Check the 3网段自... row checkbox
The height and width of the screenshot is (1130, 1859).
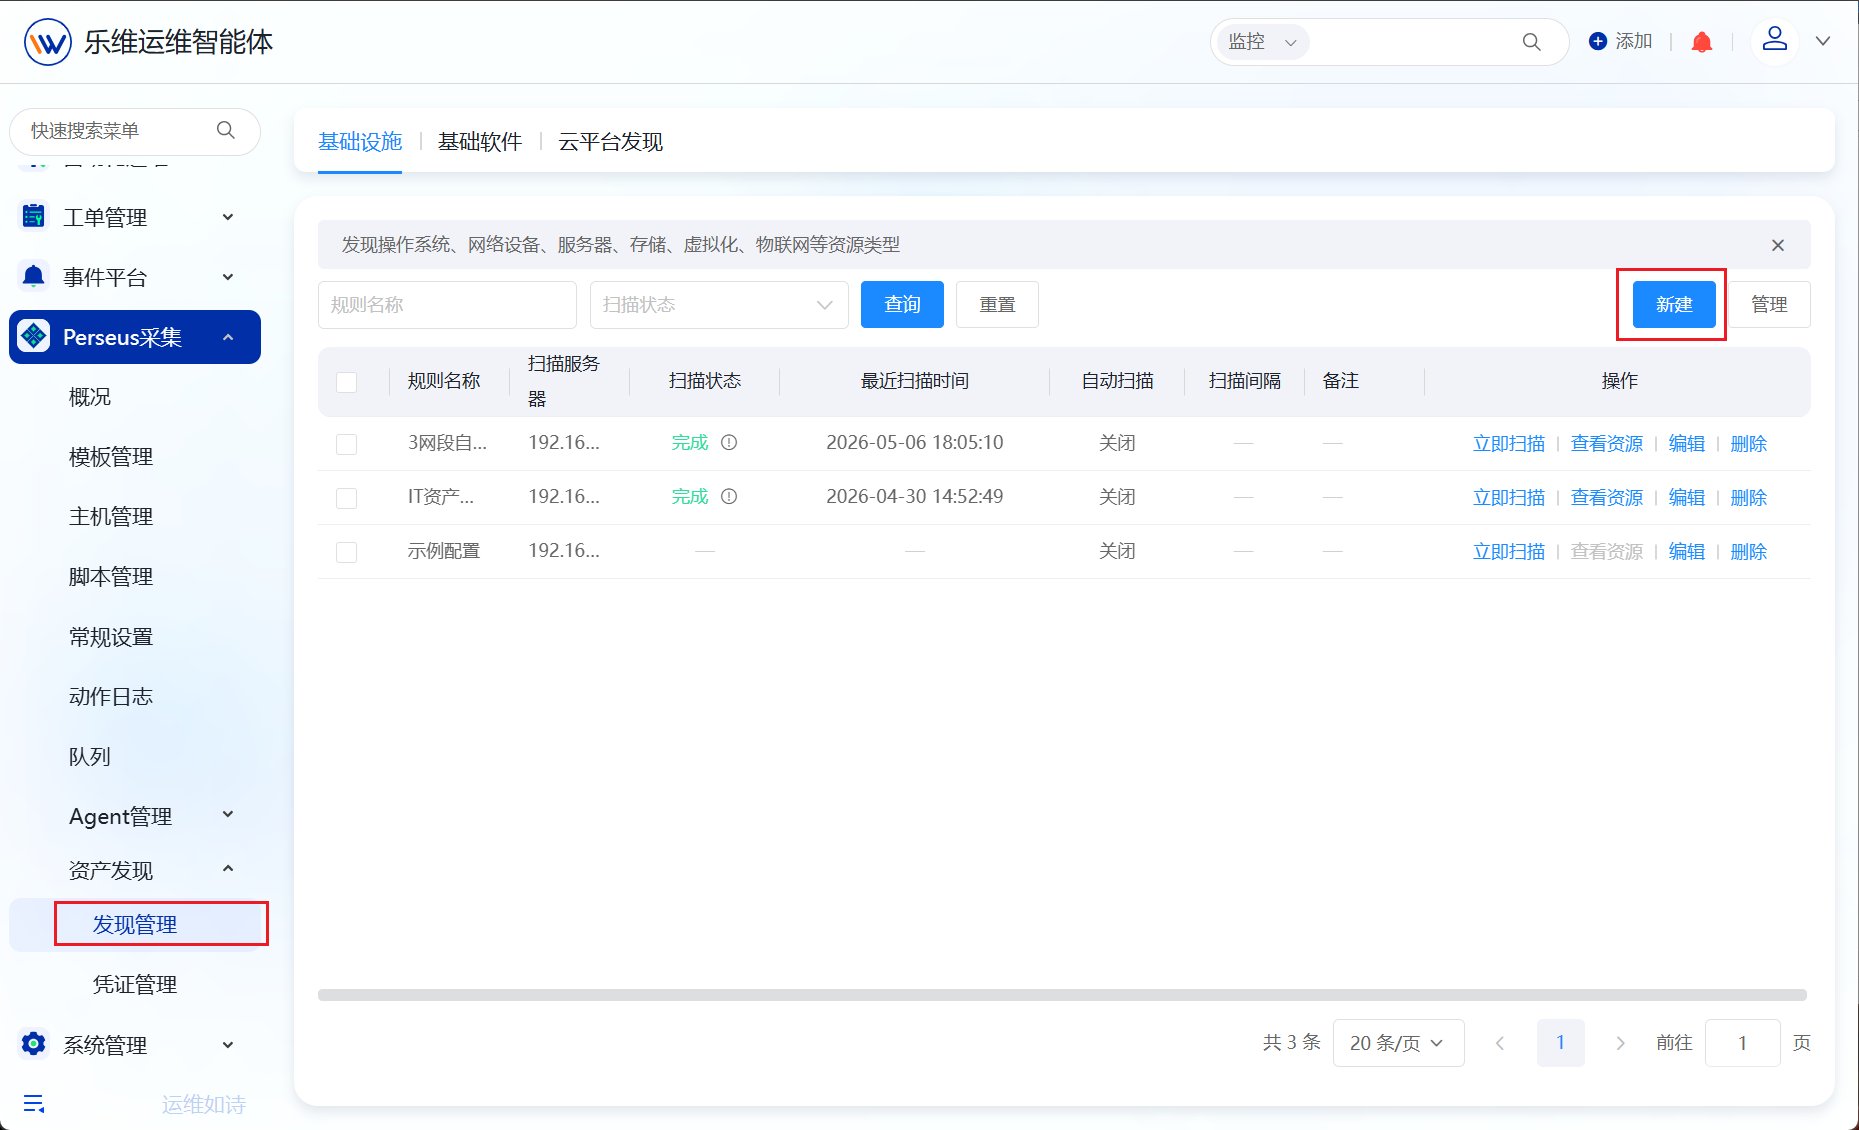tap(347, 444)
